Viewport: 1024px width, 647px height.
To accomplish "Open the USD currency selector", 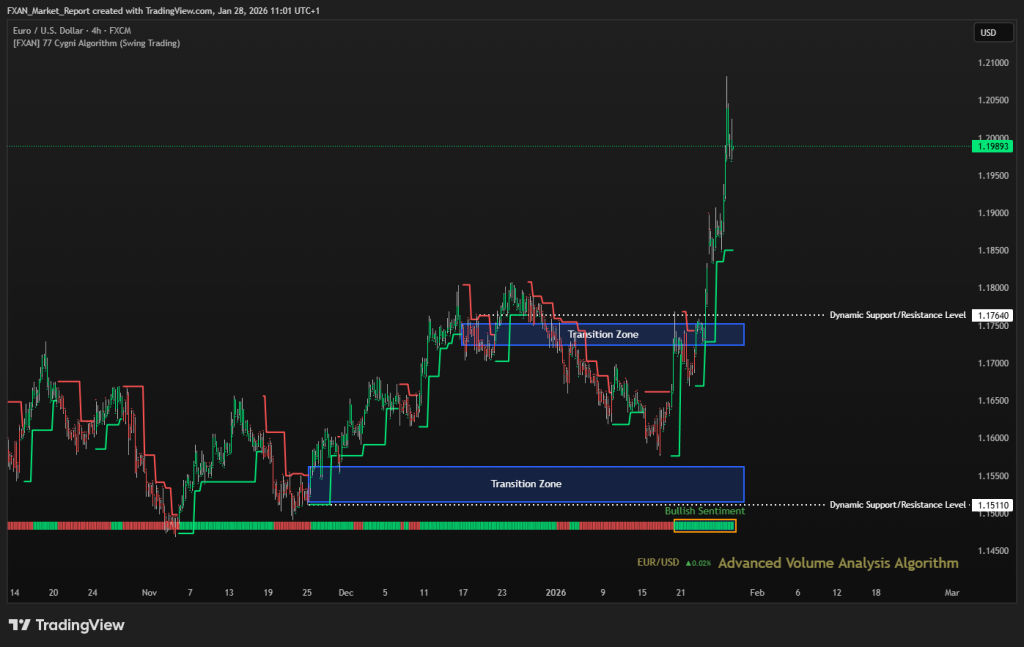I will point(987,33).
